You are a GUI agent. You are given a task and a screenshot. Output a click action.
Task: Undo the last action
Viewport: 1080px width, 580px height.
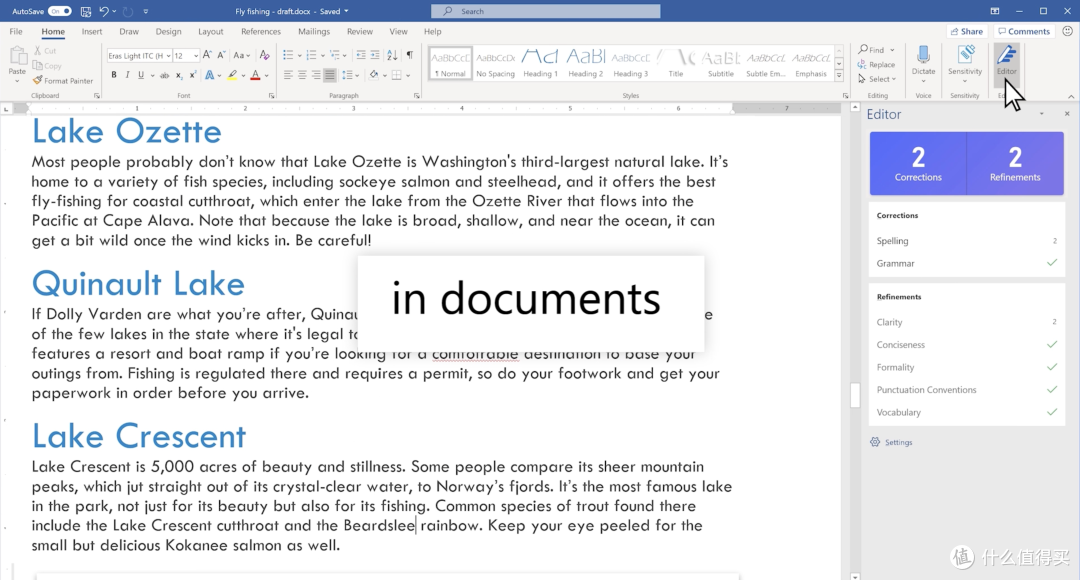click(104, 11)
